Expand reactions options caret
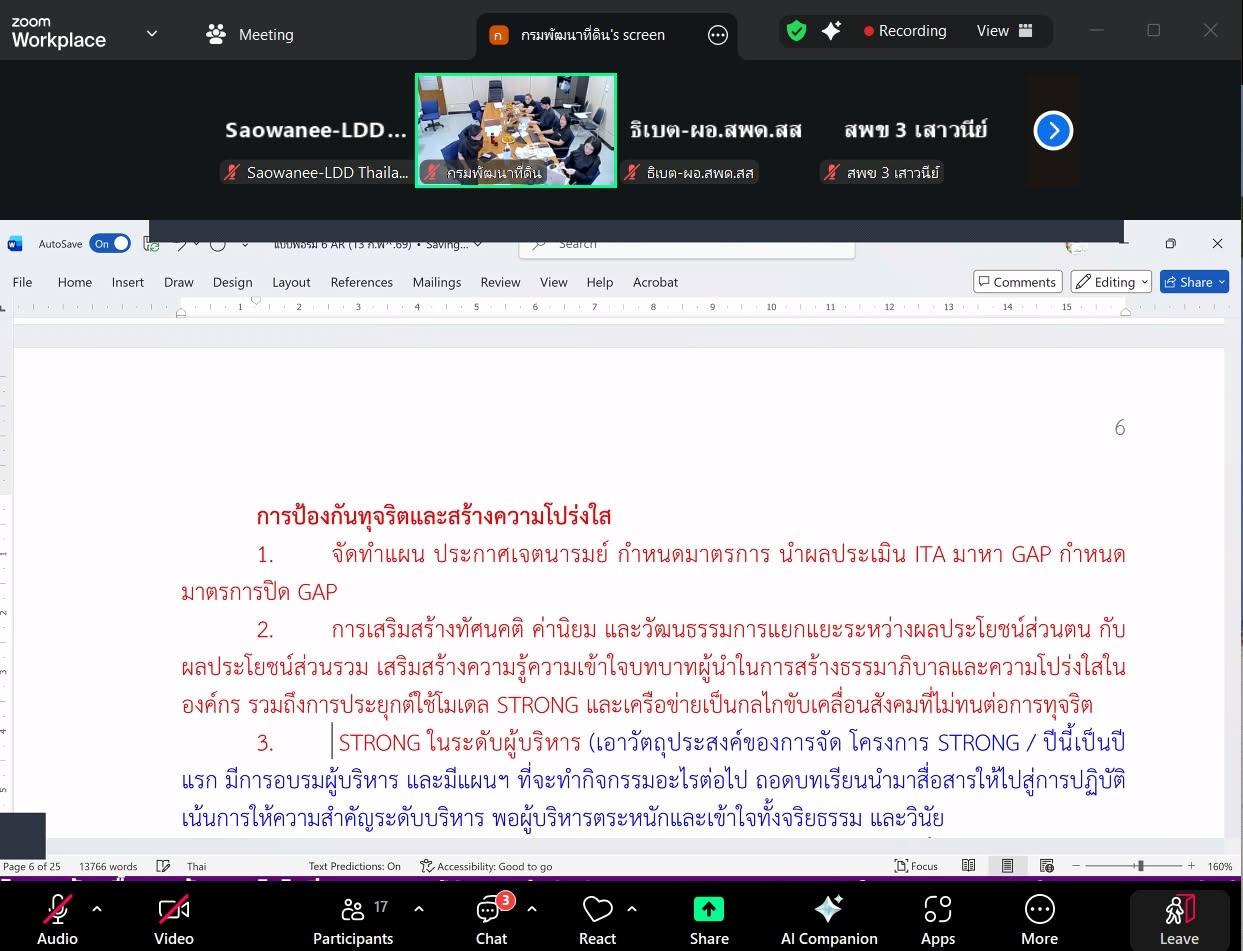The height and width of the screenshot is (951, 1243). pos(632,909)
